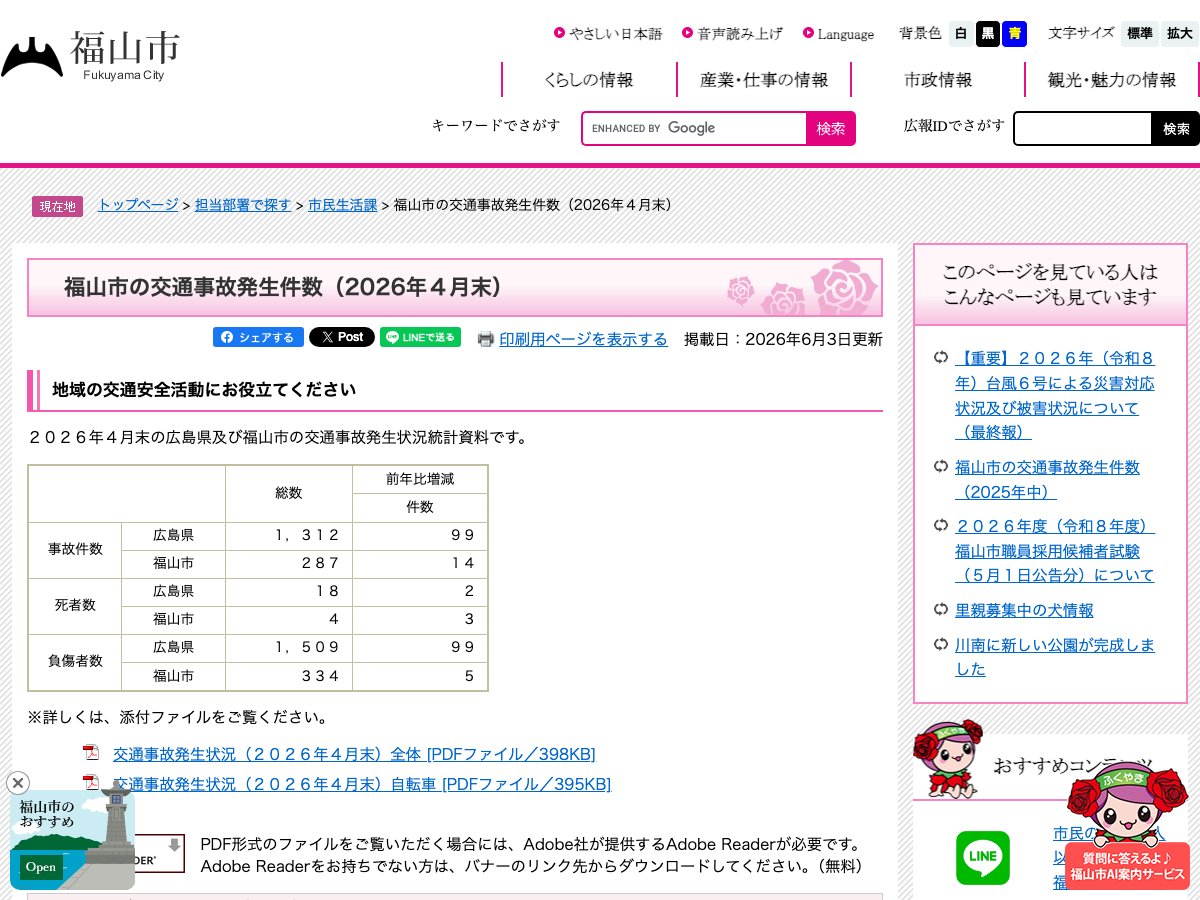The width and height of the screenshot is (1200, 900).
Task: Set text size to 標準
Action: (x=1140, y=34)
